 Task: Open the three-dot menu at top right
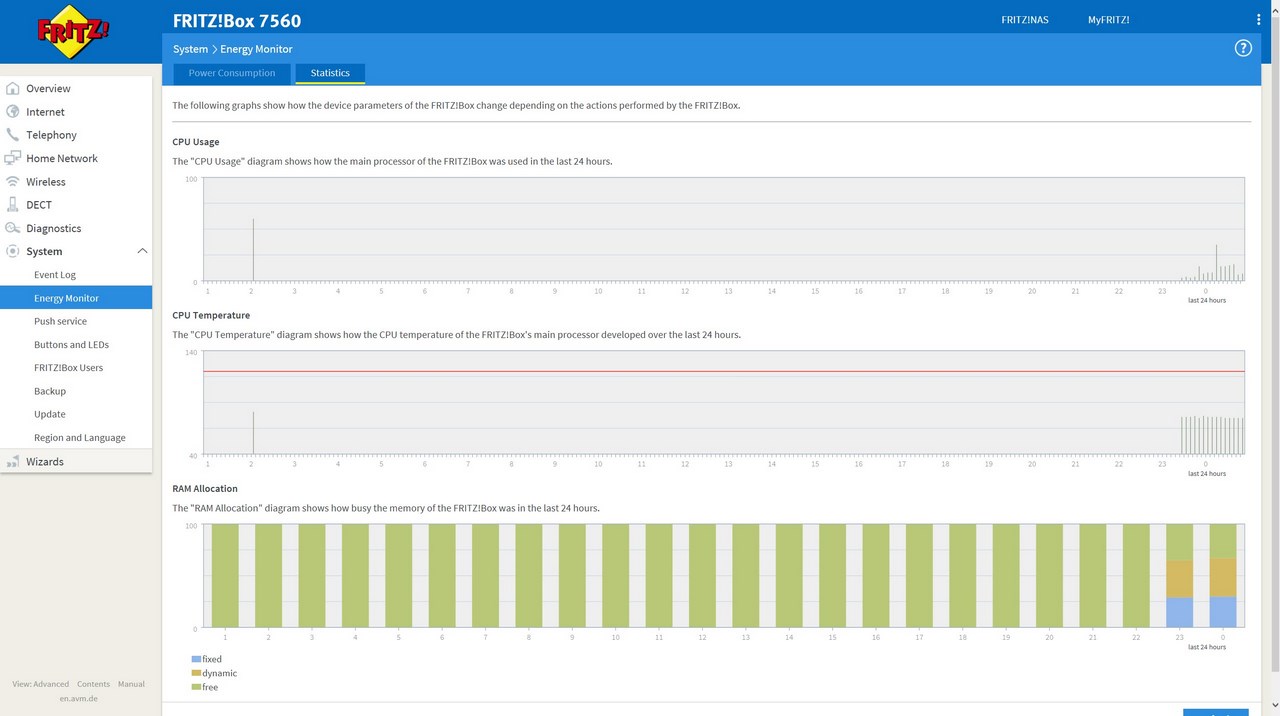click(1259, 20)
